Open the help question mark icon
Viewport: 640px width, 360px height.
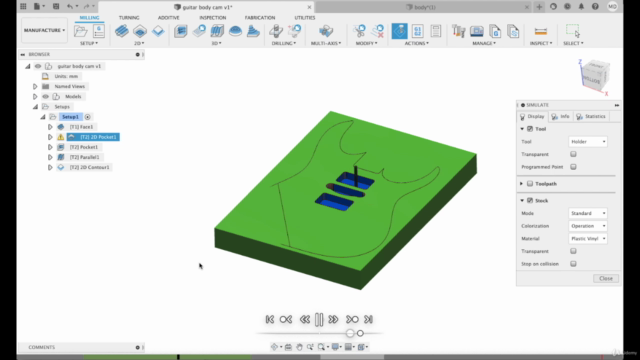click(595, 7)
